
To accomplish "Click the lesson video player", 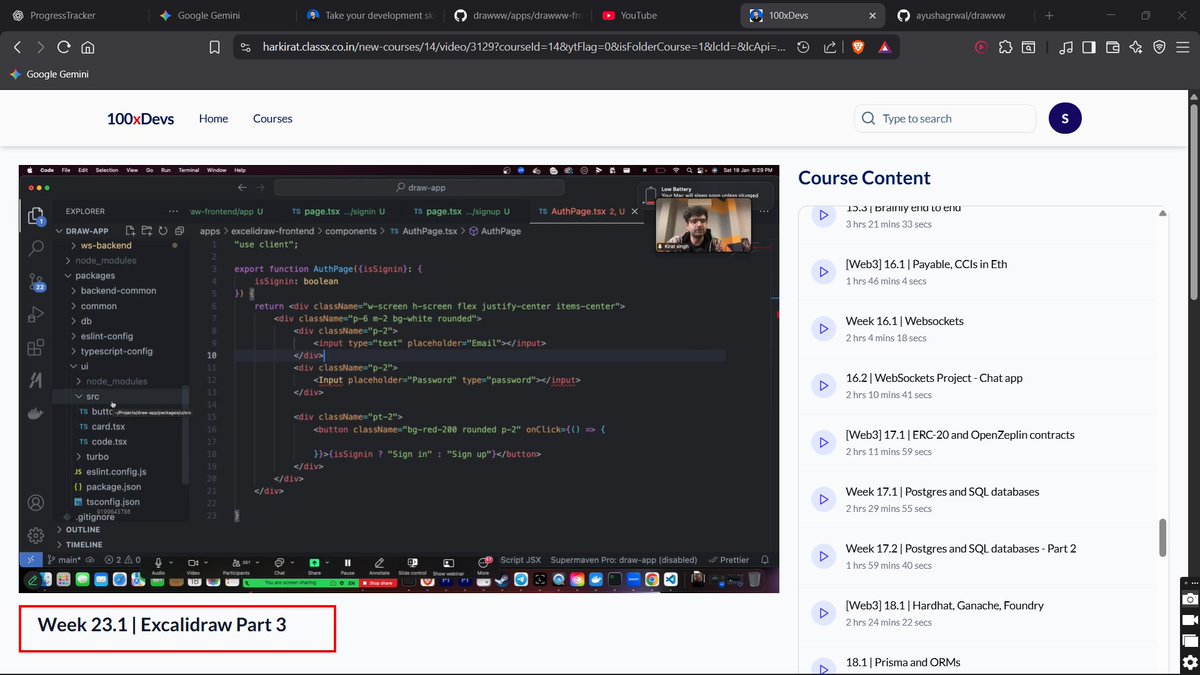I will point(399,379).
